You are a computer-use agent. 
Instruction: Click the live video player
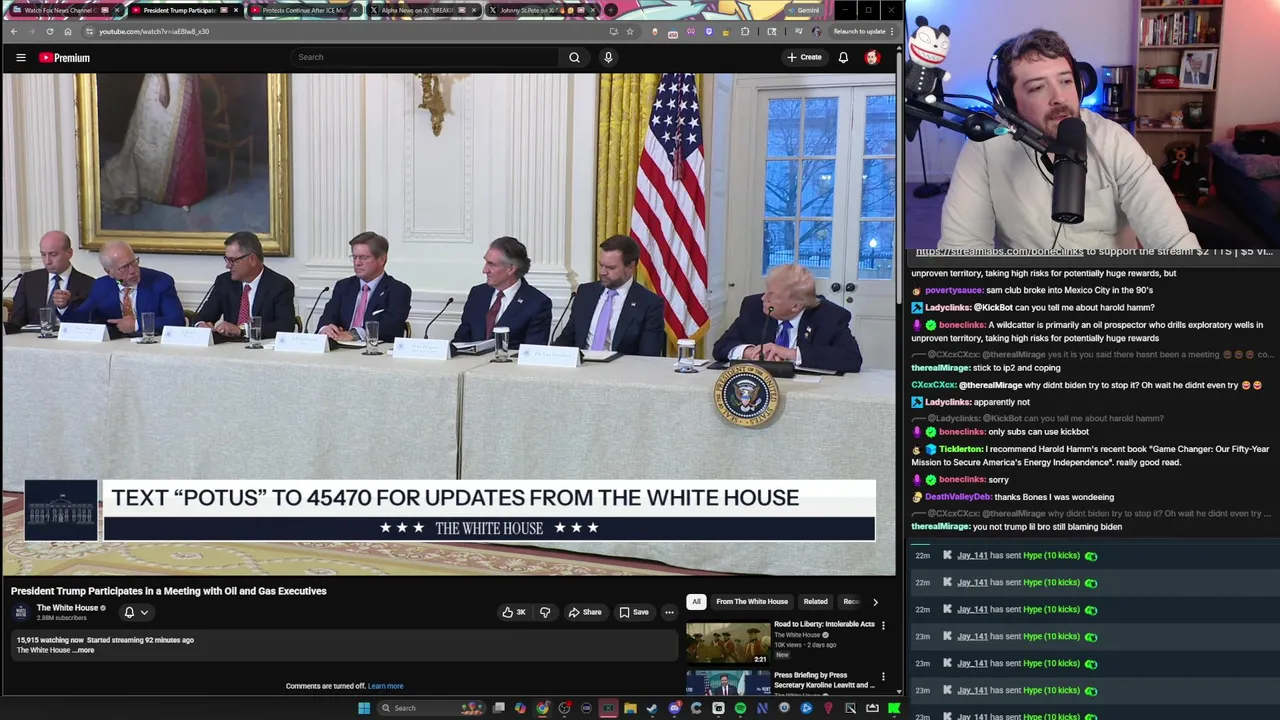click(x=448, y=324)
